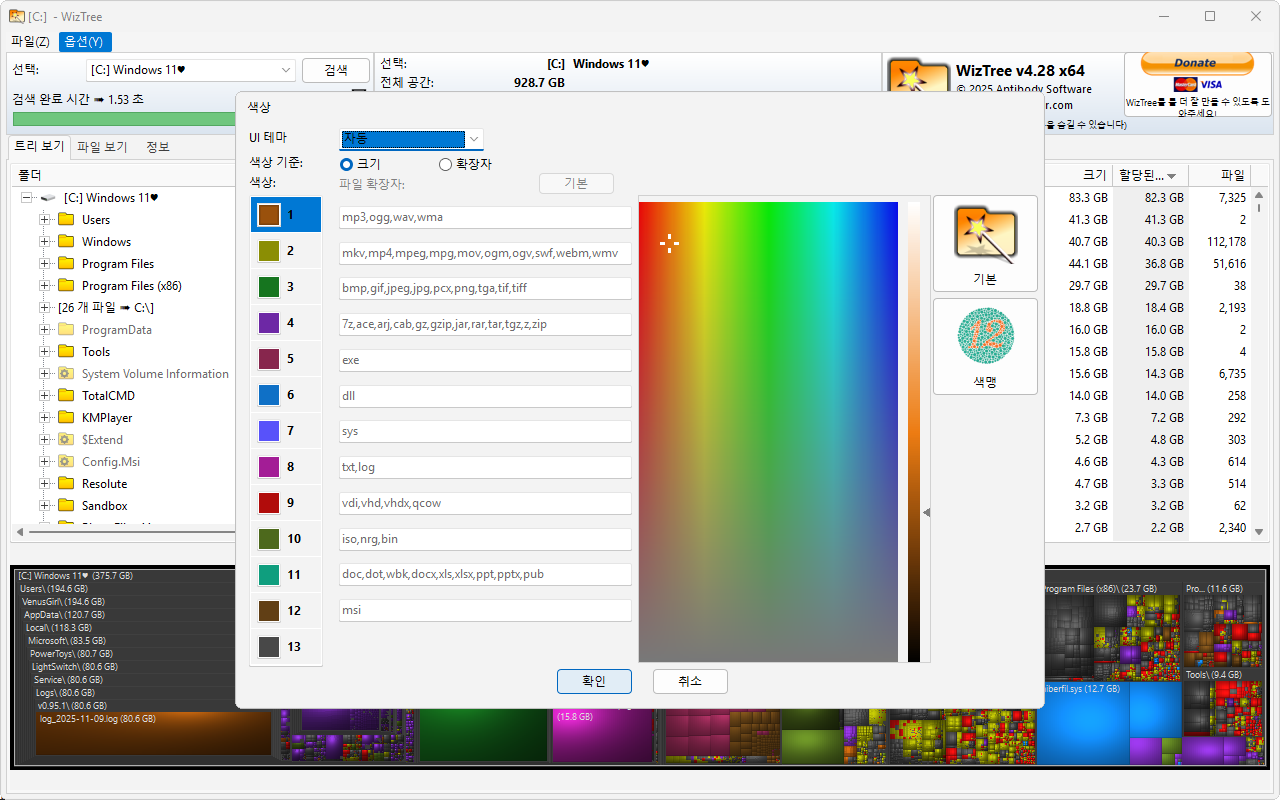Confirm the color dialog with 확인
Viewport: 1280px width, 800px height.
(x=594, y=681)
